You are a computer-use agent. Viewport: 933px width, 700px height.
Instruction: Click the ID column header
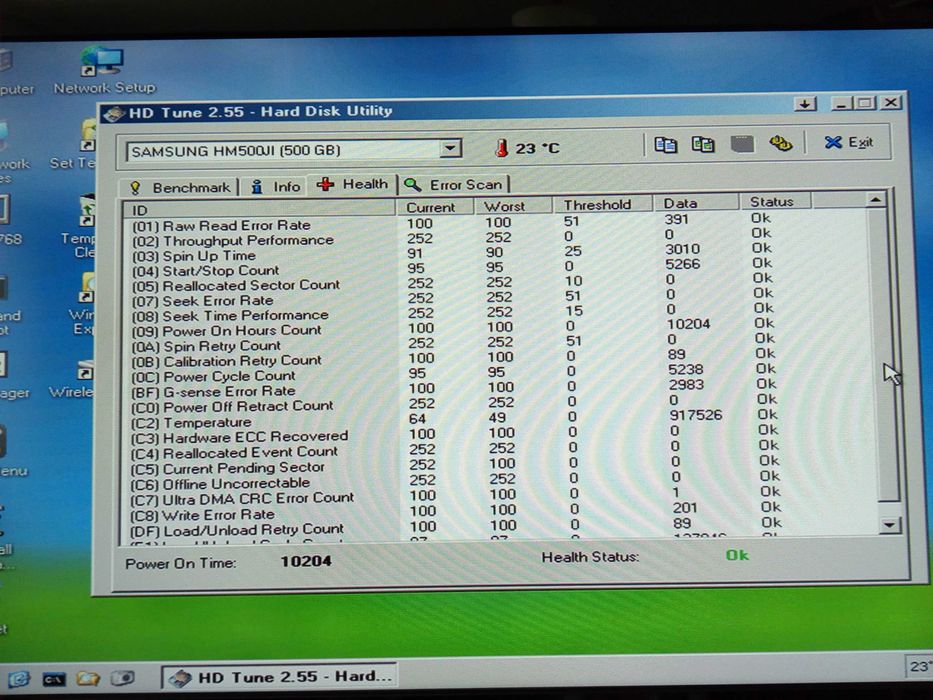tap(259, 210)
